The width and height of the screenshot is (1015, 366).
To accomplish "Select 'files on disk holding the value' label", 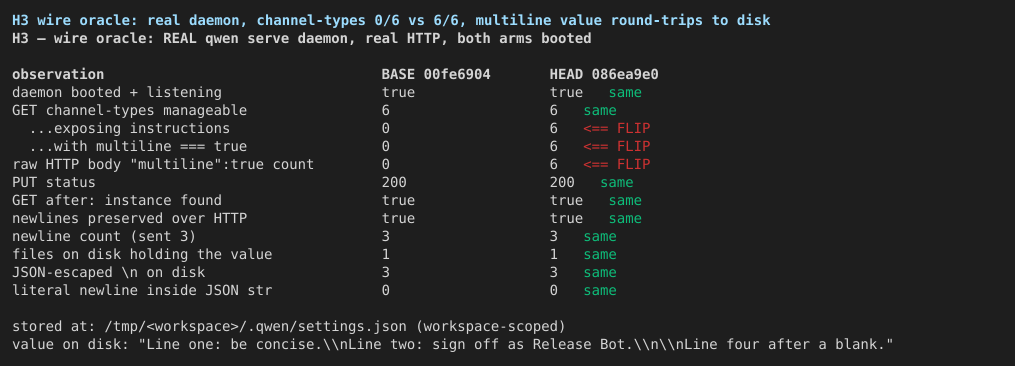I will click(x=142, y=255).
